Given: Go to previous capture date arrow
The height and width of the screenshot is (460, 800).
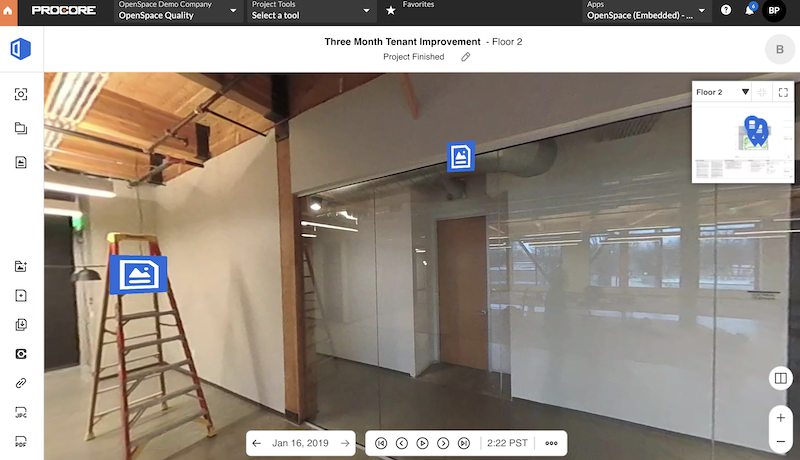Looking at the screenshot, I should [x=257, y=443].
